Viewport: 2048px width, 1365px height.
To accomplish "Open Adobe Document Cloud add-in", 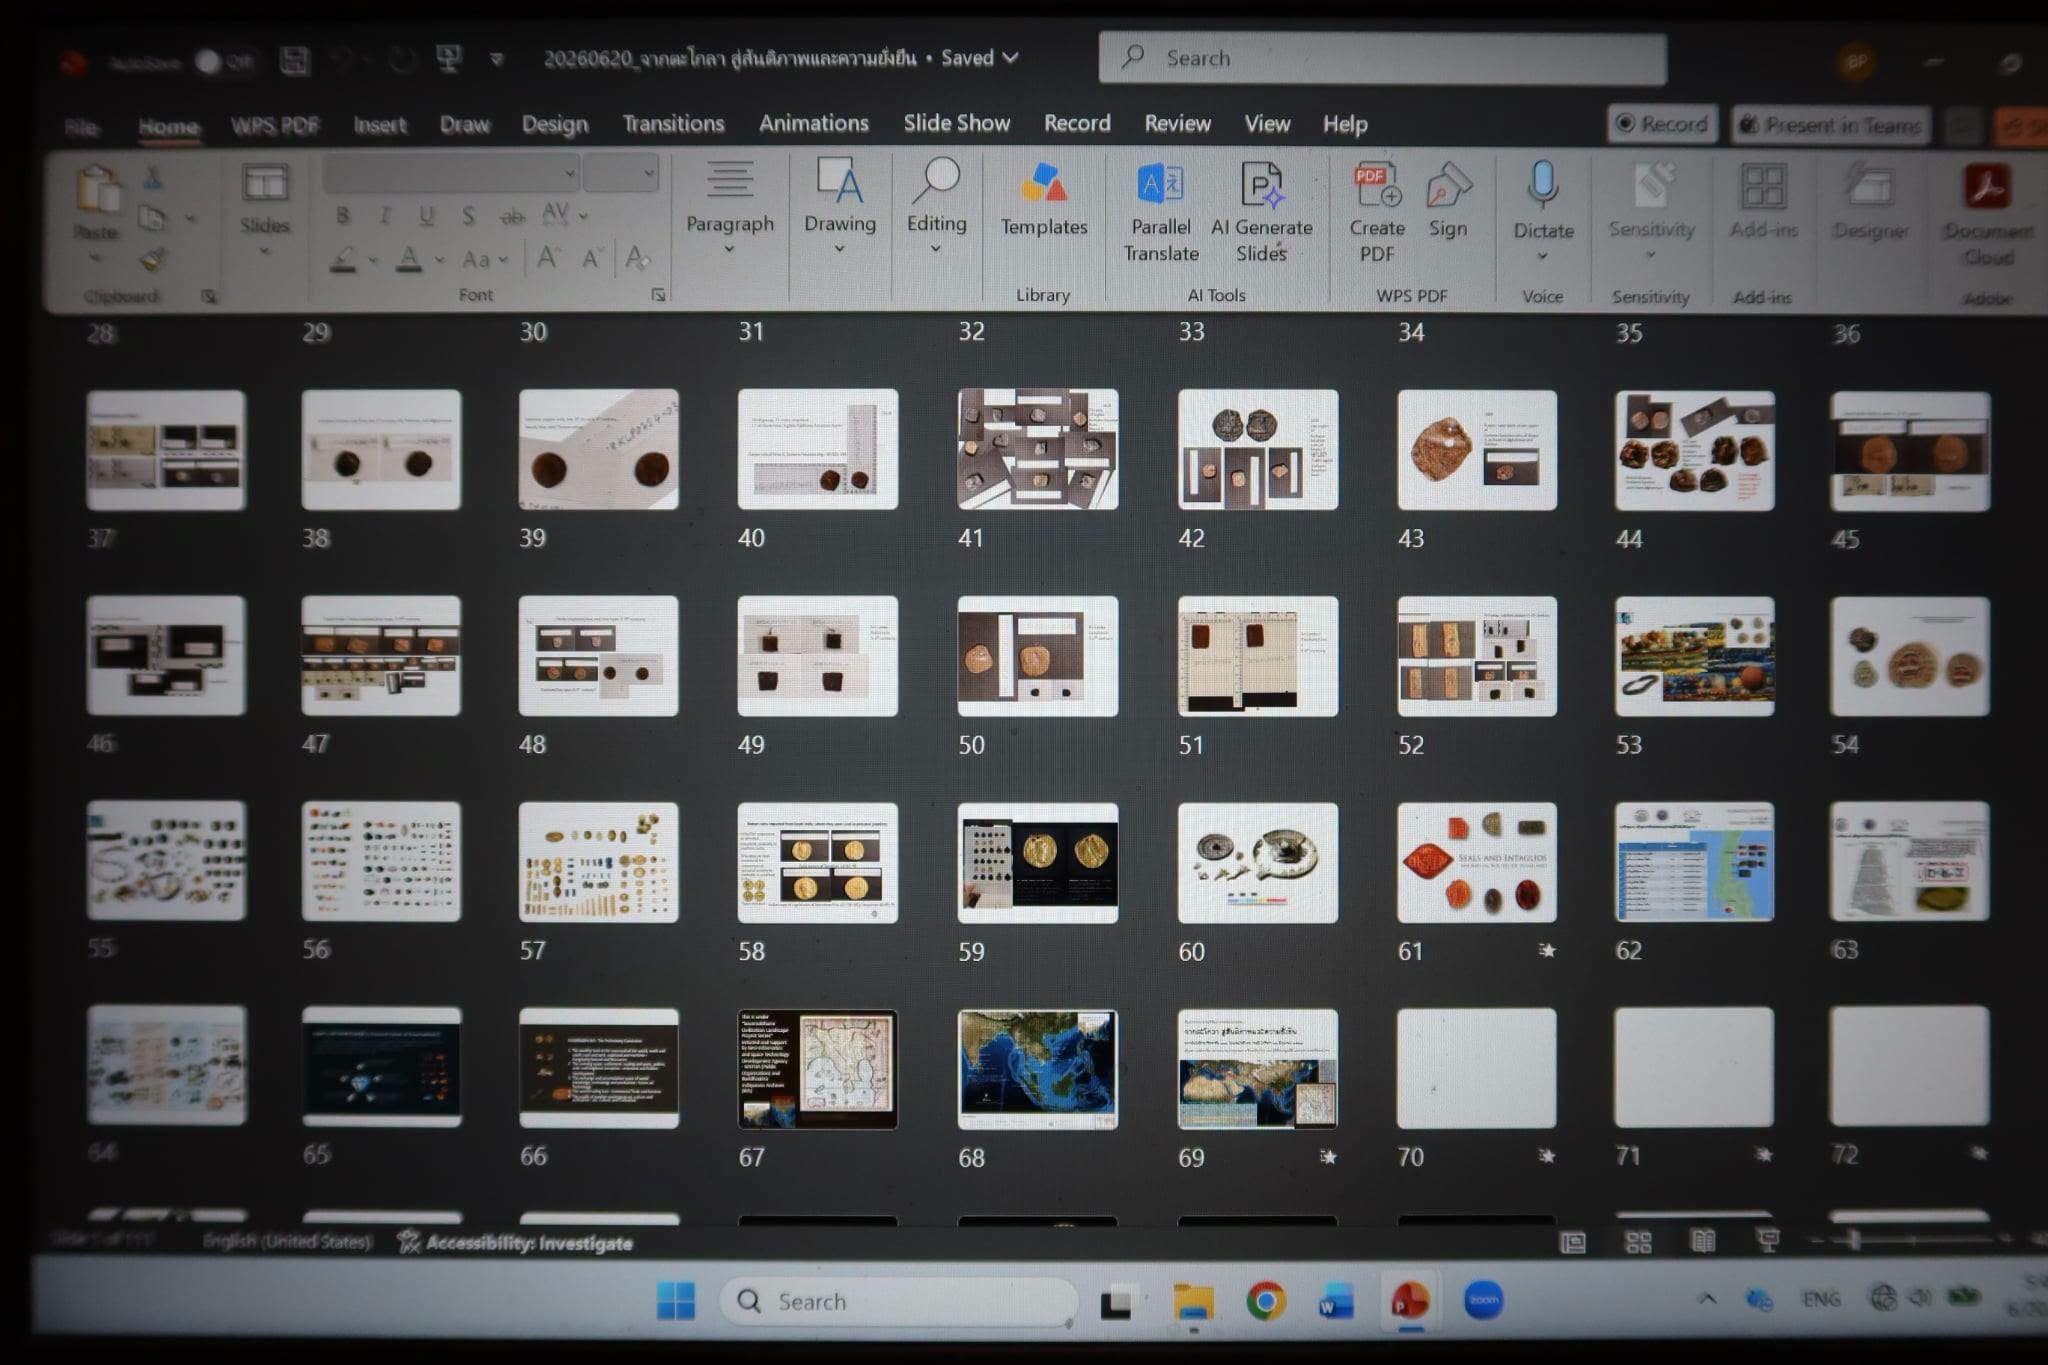I will pyautogui.click(x=1988, y=215).
